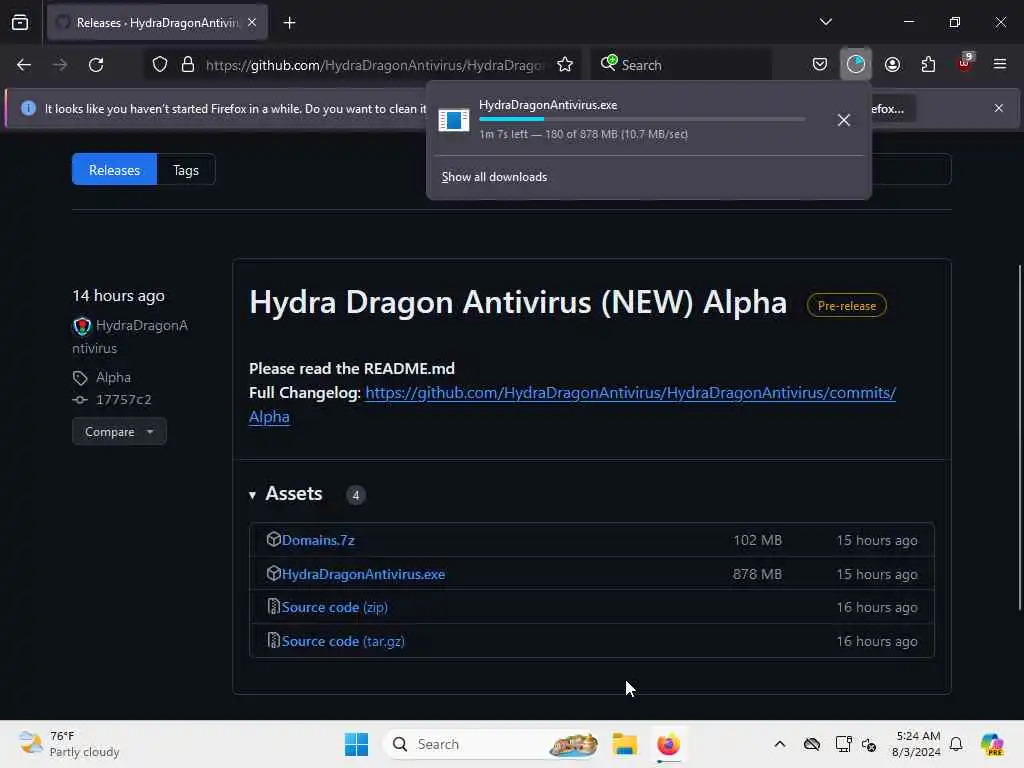Image resolution: width=1024 pixels, height=768 pixels.
Task: Bookmark this page with the star icon
Action: coord(565,65)
